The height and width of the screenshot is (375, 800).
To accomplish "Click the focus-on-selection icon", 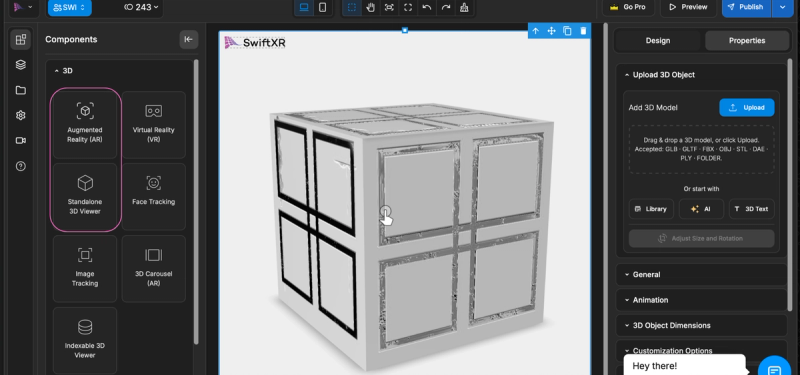I will point(389,7).
